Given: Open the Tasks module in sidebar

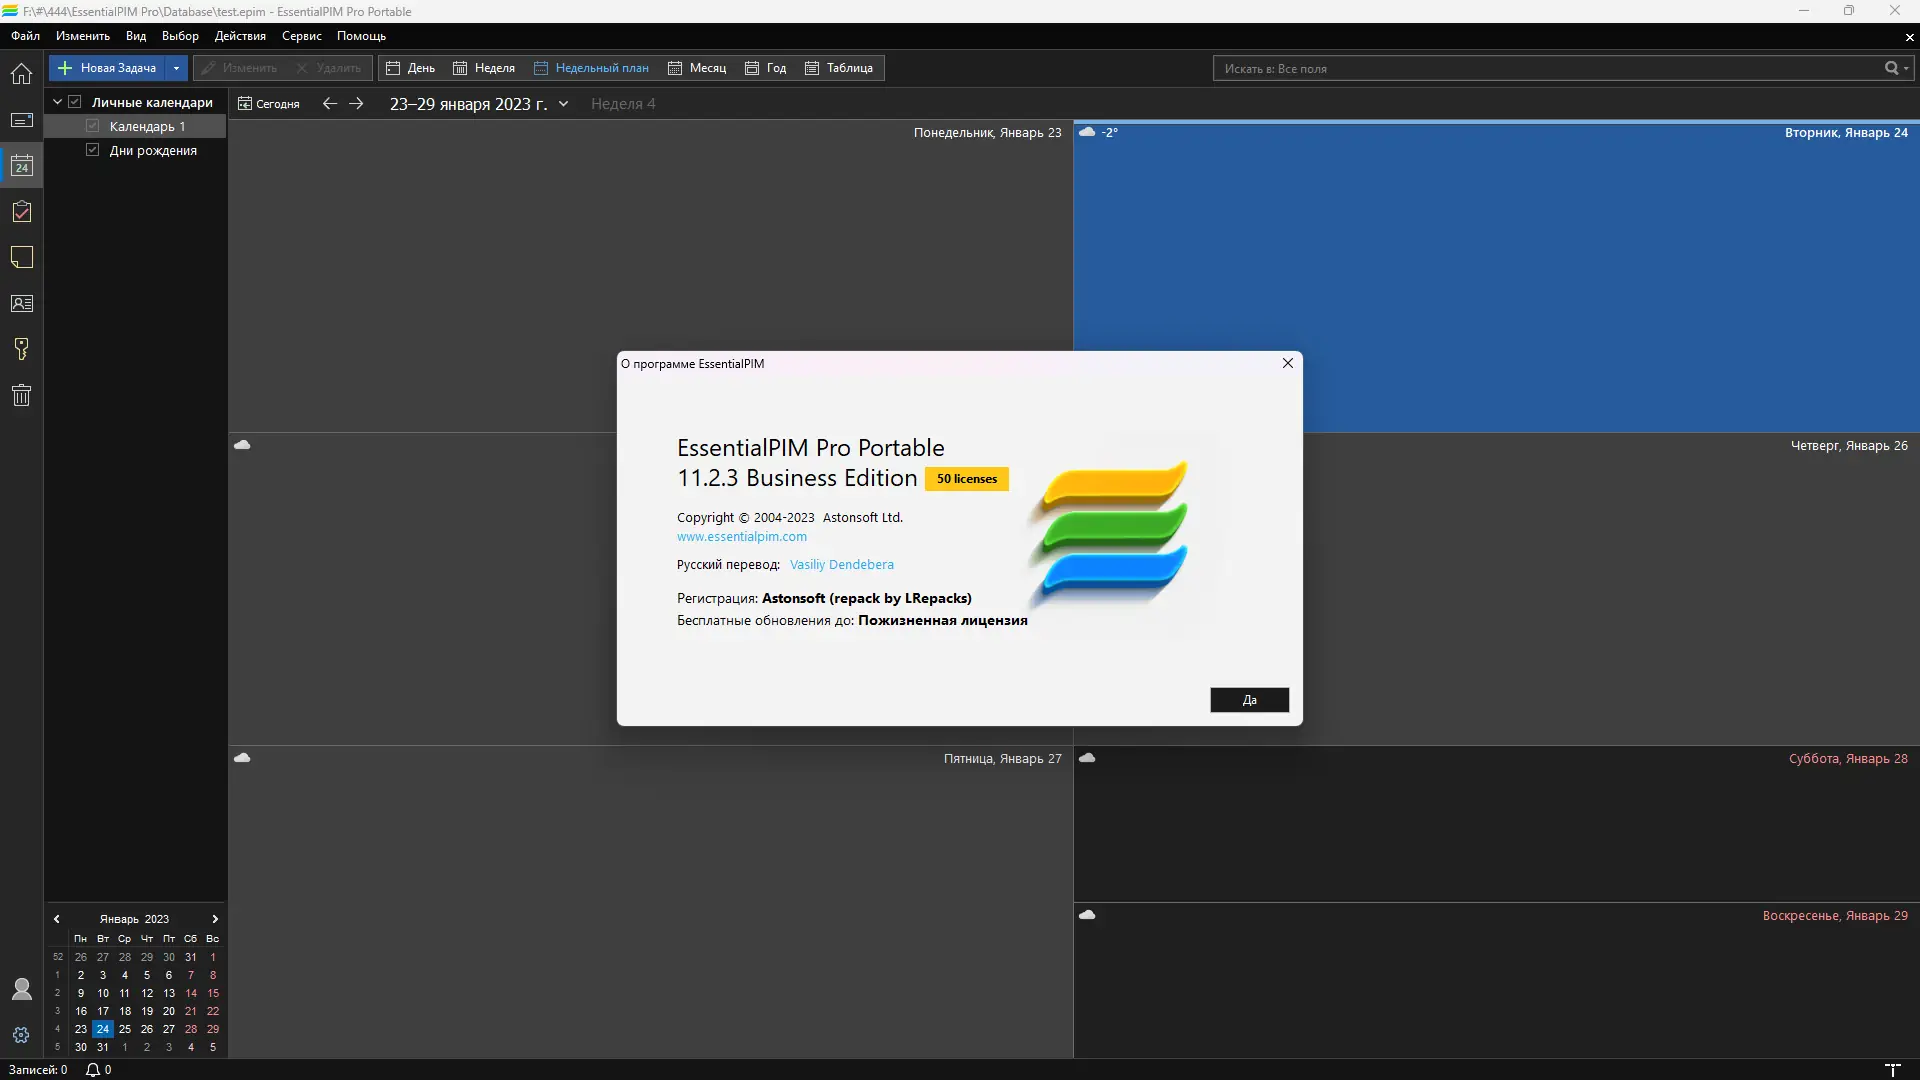Looking at the screenshot, I should (21, 212).
